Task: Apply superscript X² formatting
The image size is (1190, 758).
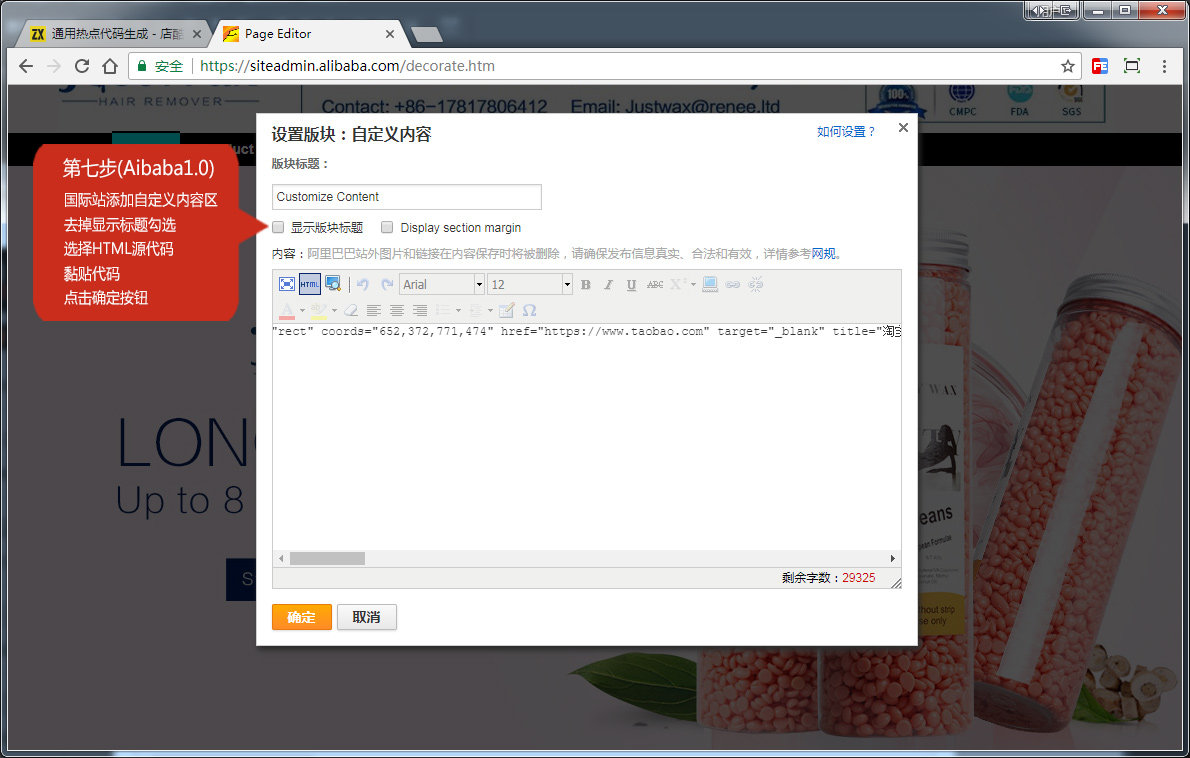Action: coord(678,285)
